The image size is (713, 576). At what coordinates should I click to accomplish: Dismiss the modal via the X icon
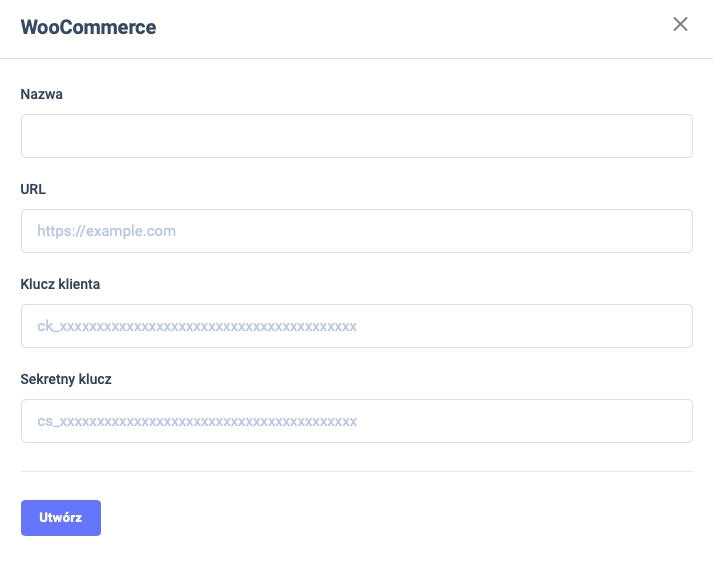pos(680,24)
